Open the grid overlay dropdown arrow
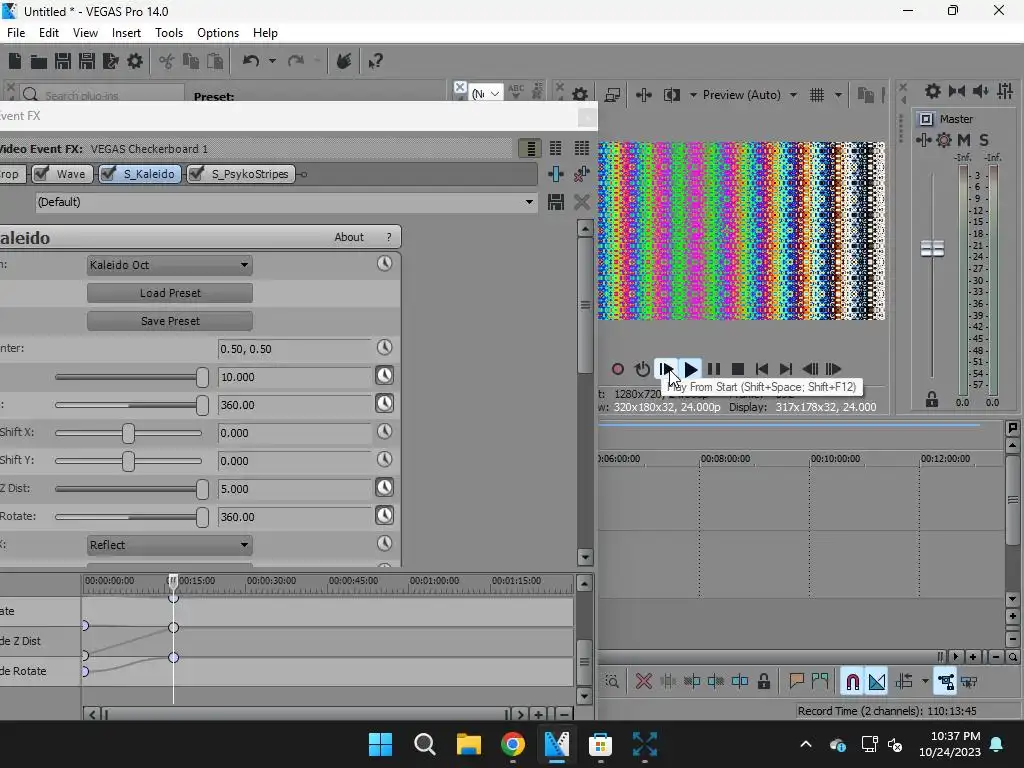 click(839, 95)
